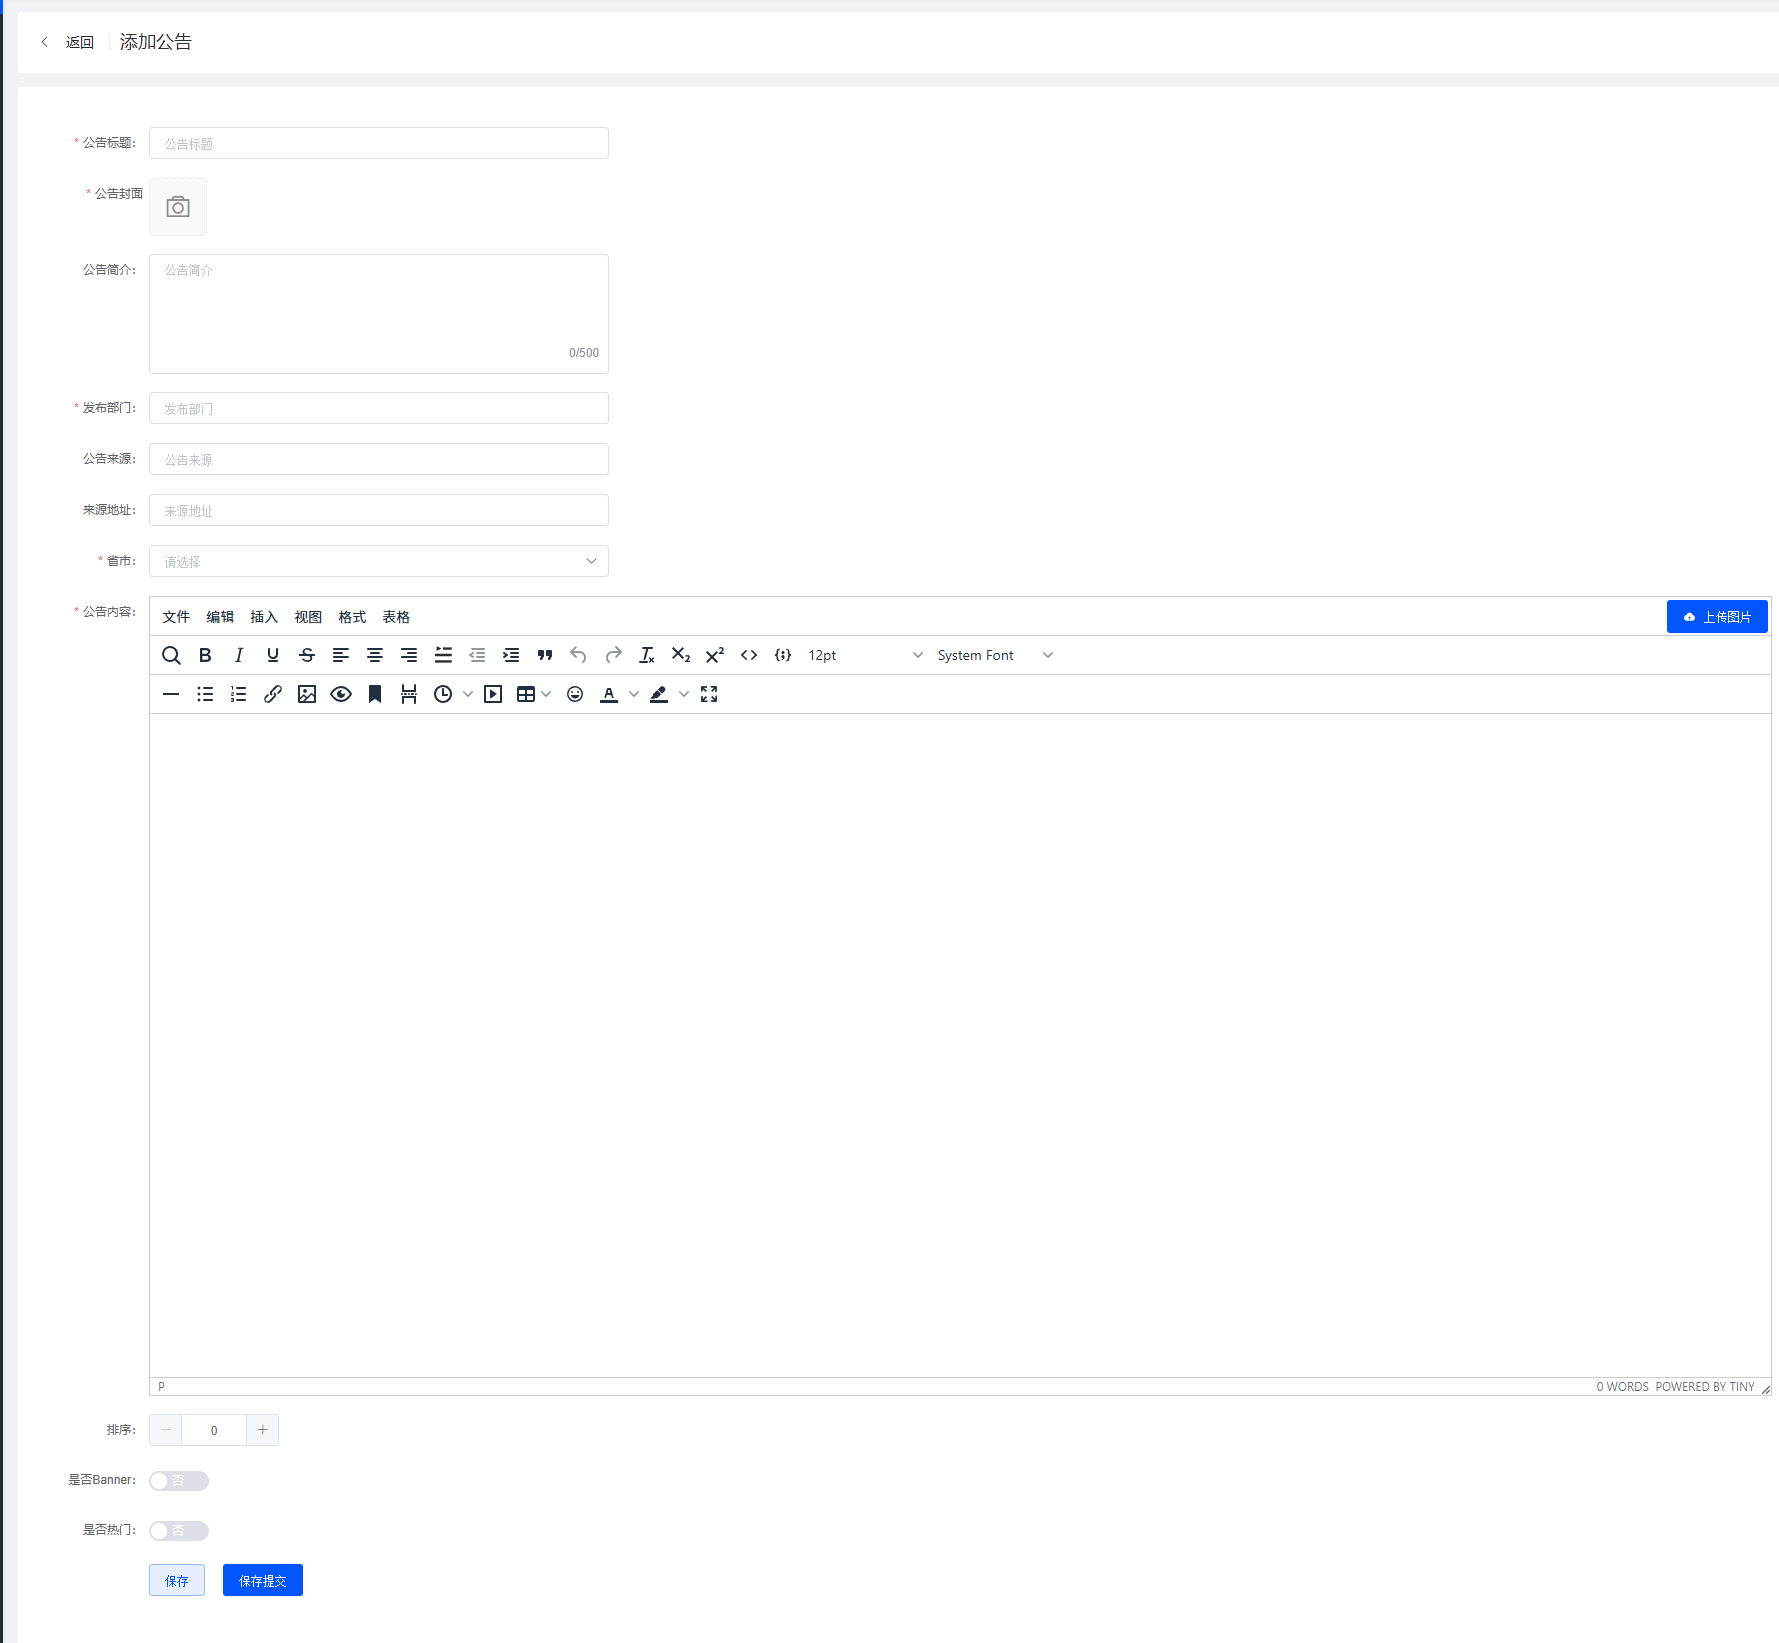Click the 公告标题 input field
Image resolution: width=1779 pixels, height=1643 pixels.
378,143
